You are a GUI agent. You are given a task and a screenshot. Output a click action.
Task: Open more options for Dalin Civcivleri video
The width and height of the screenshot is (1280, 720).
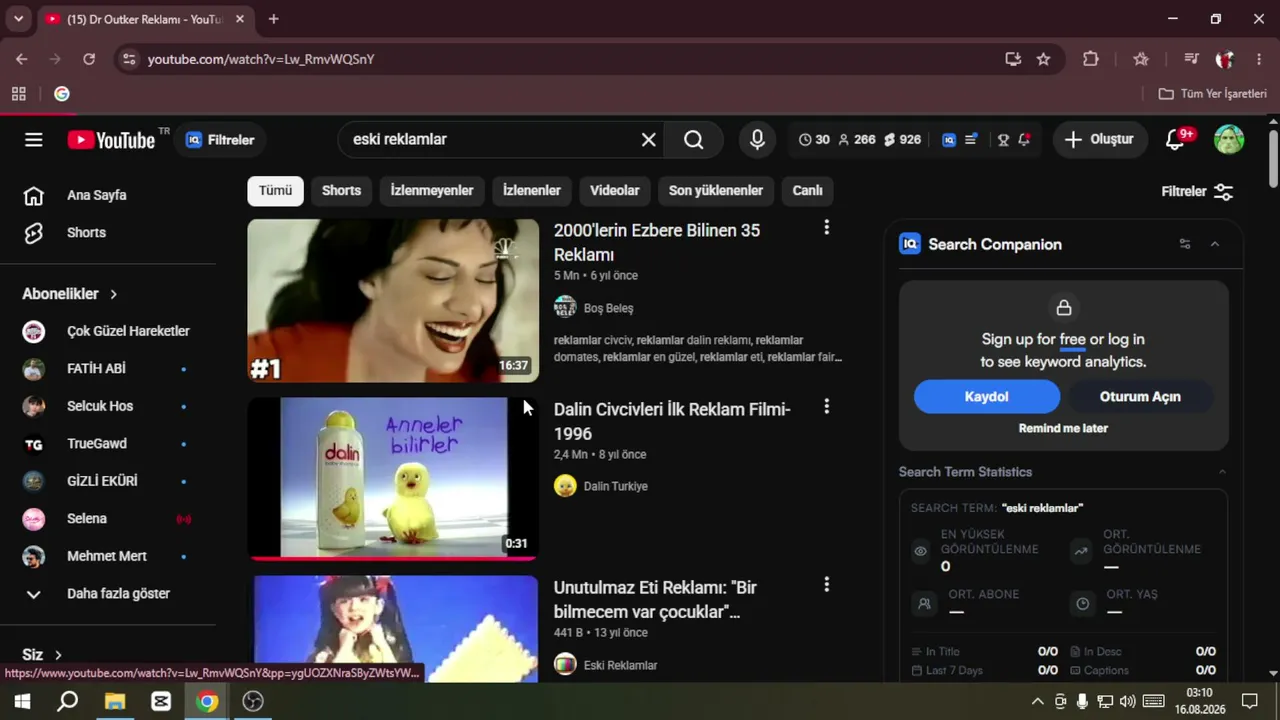point(826,407)
